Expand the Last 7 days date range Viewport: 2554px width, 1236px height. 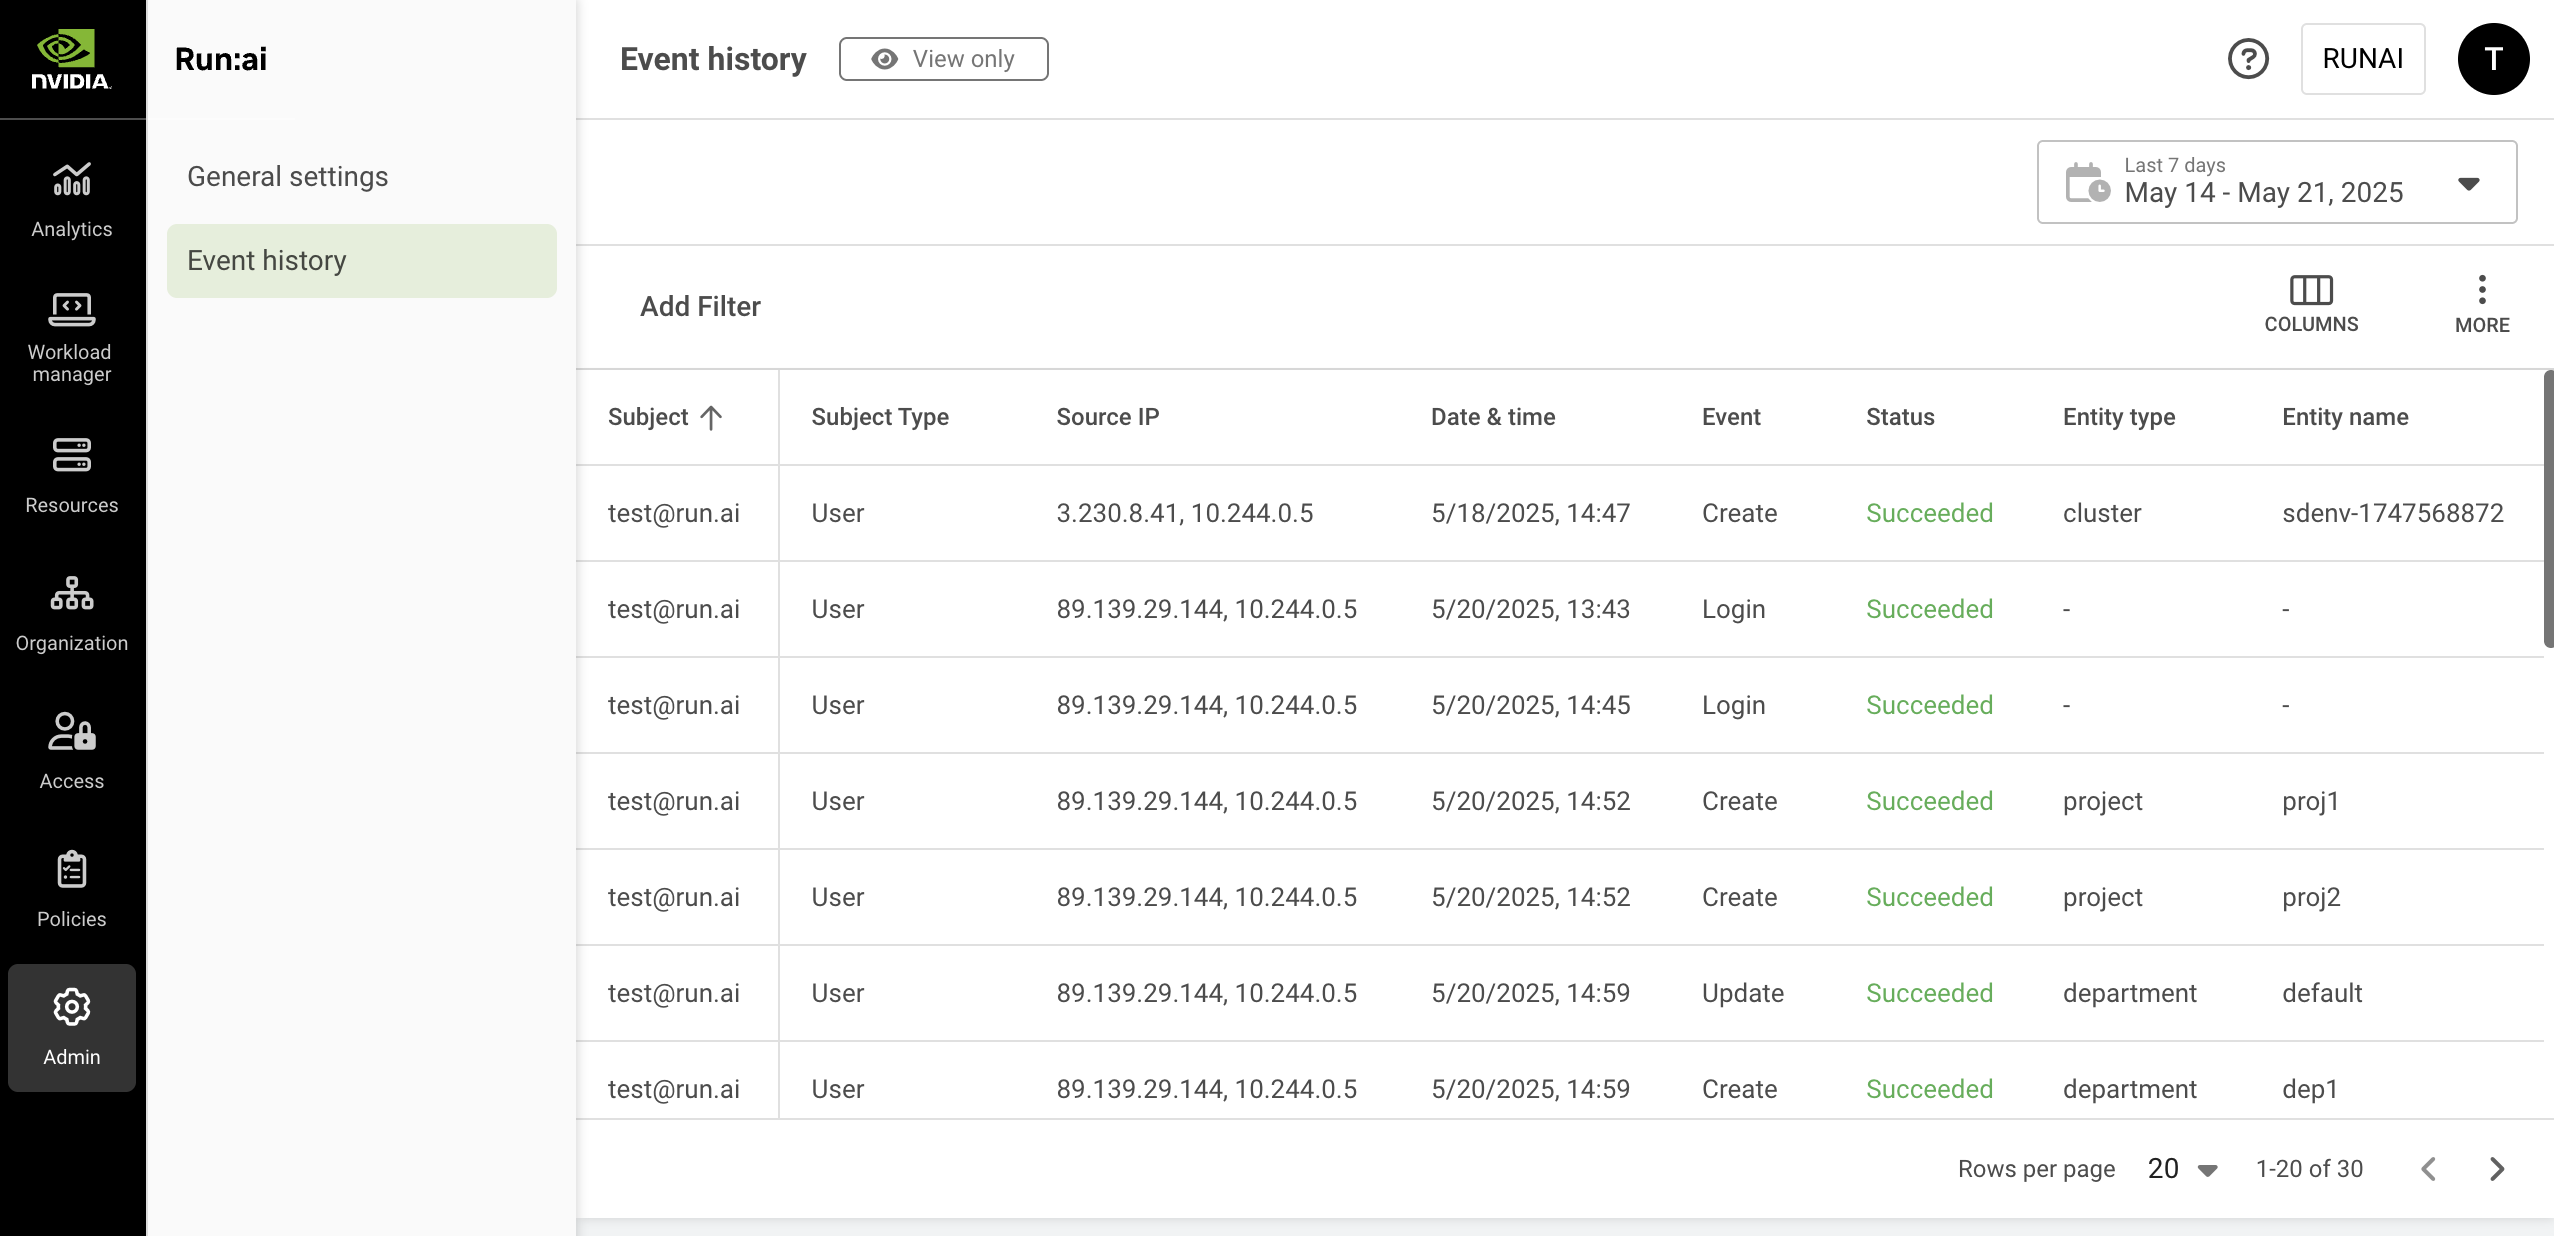click(x=2277, y=182)
